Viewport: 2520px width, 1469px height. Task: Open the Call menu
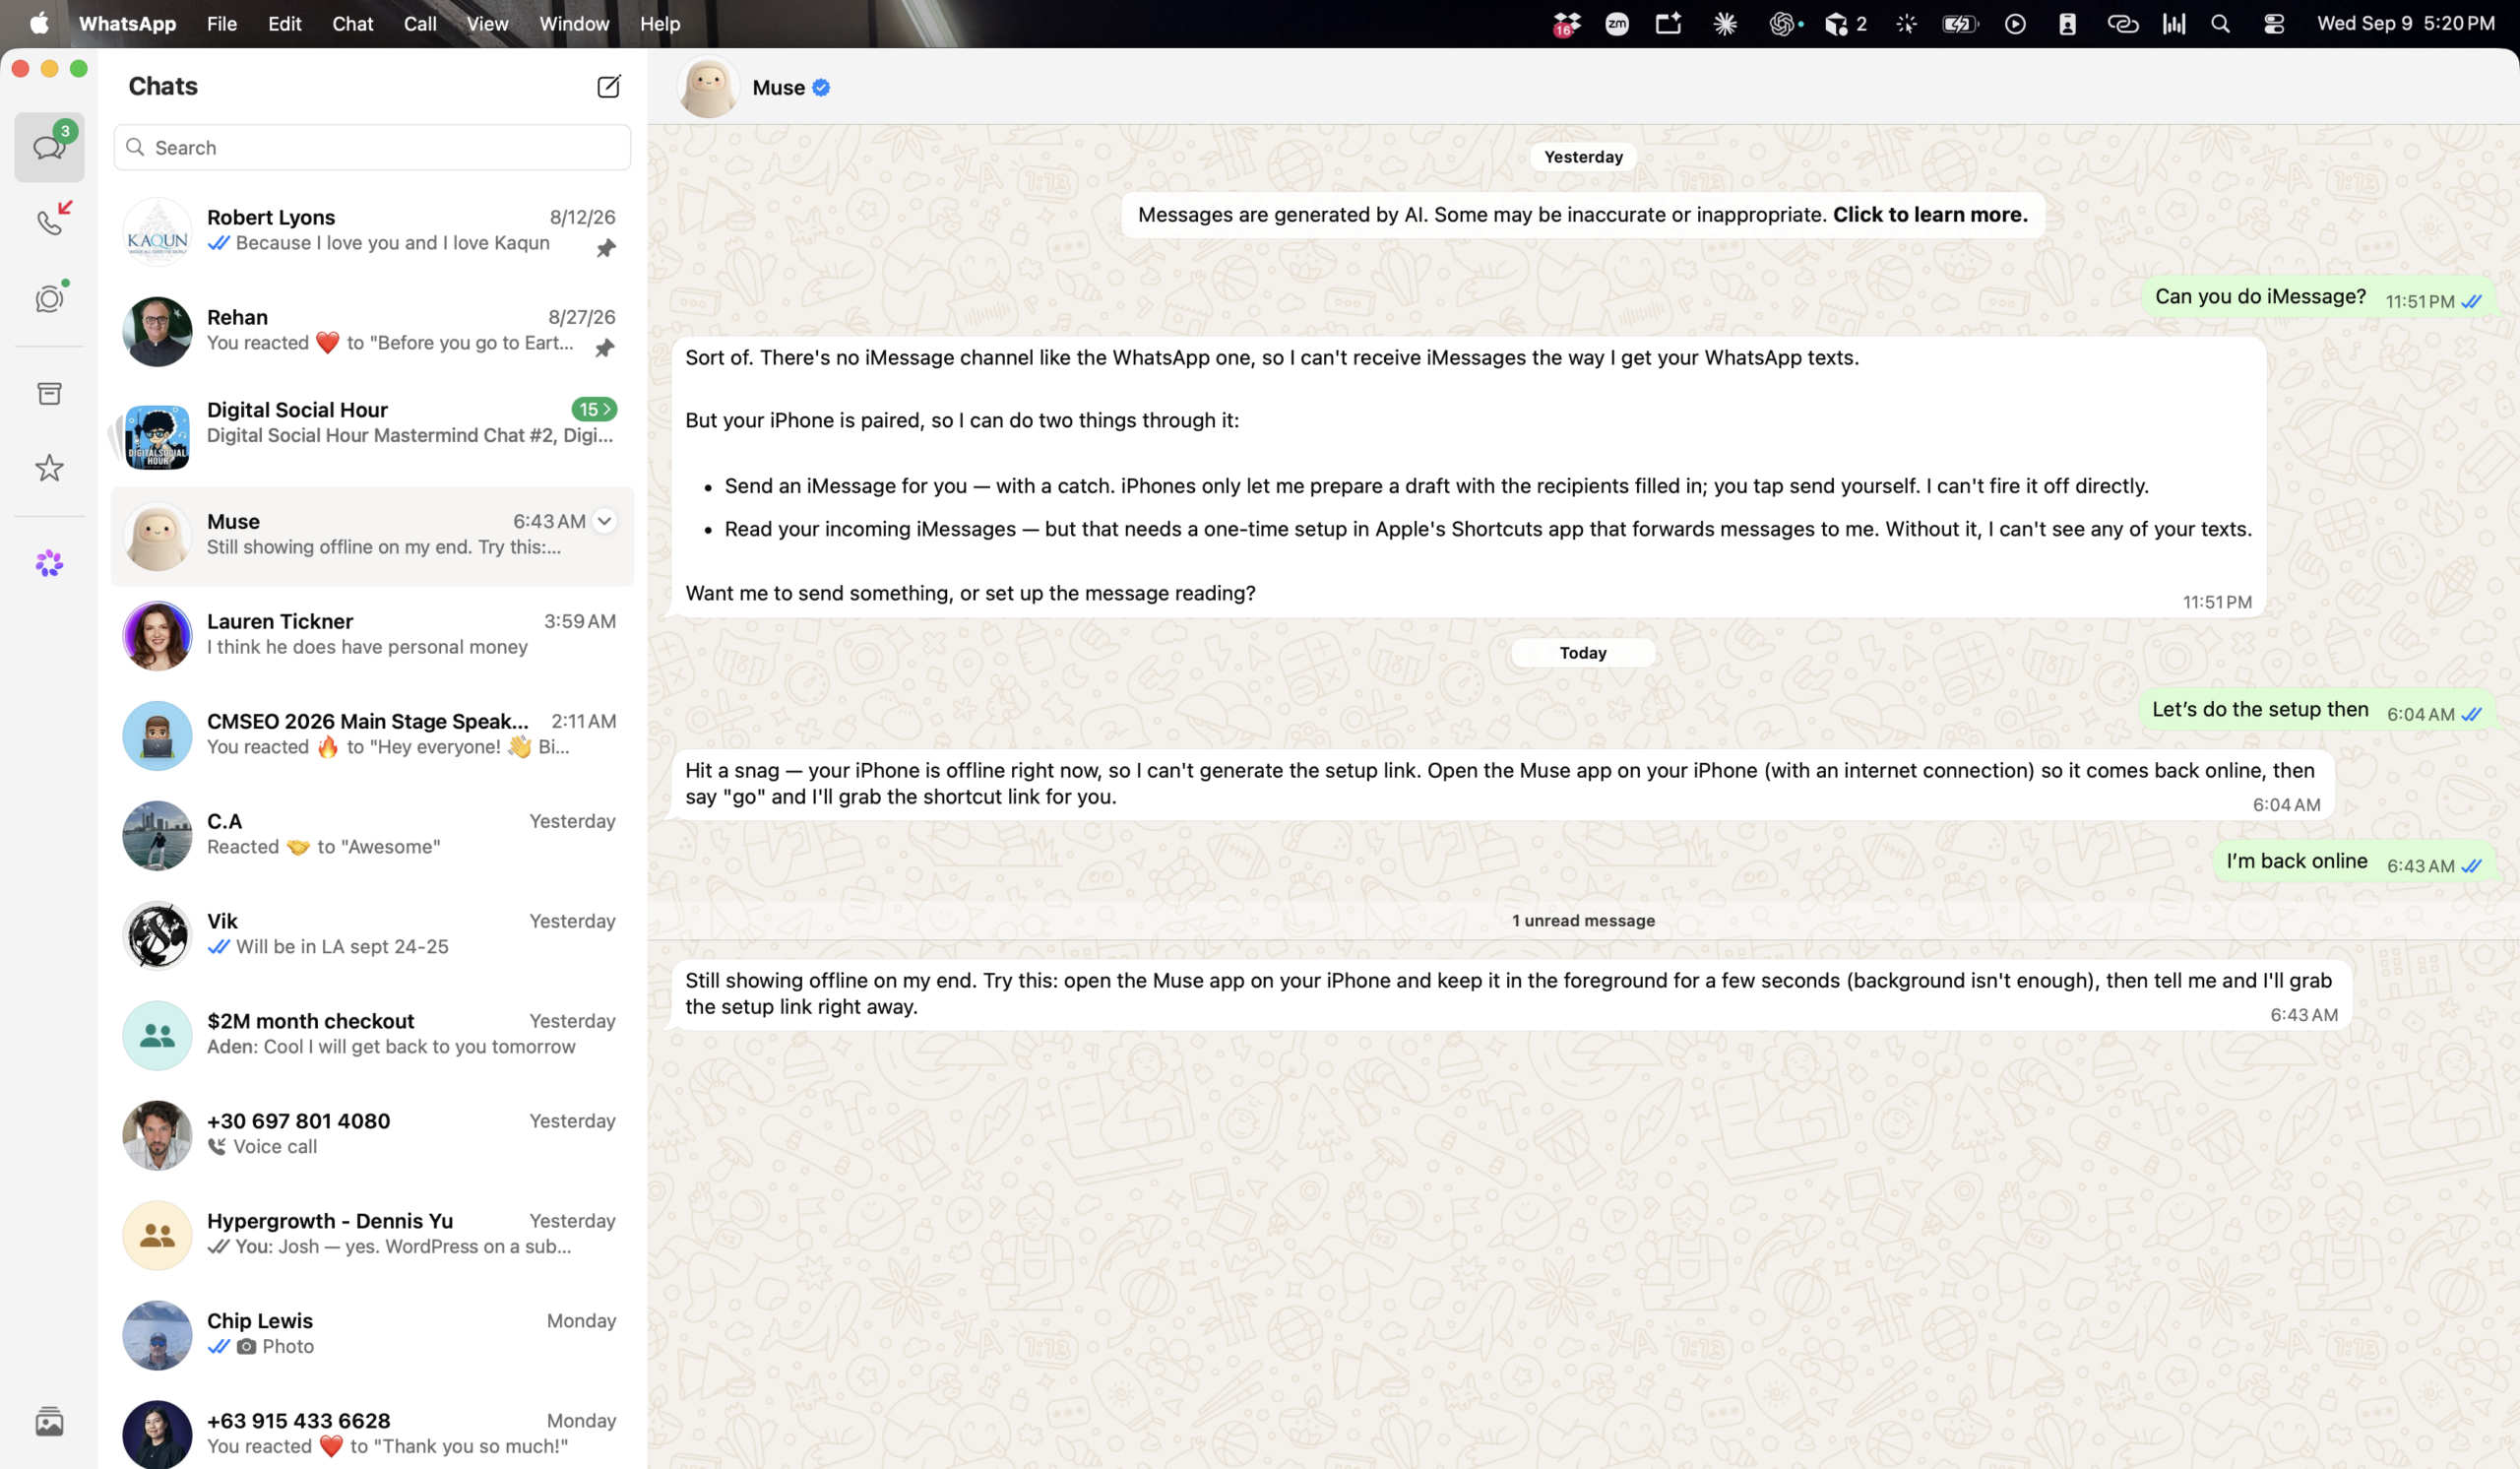[x=420, y=23]
